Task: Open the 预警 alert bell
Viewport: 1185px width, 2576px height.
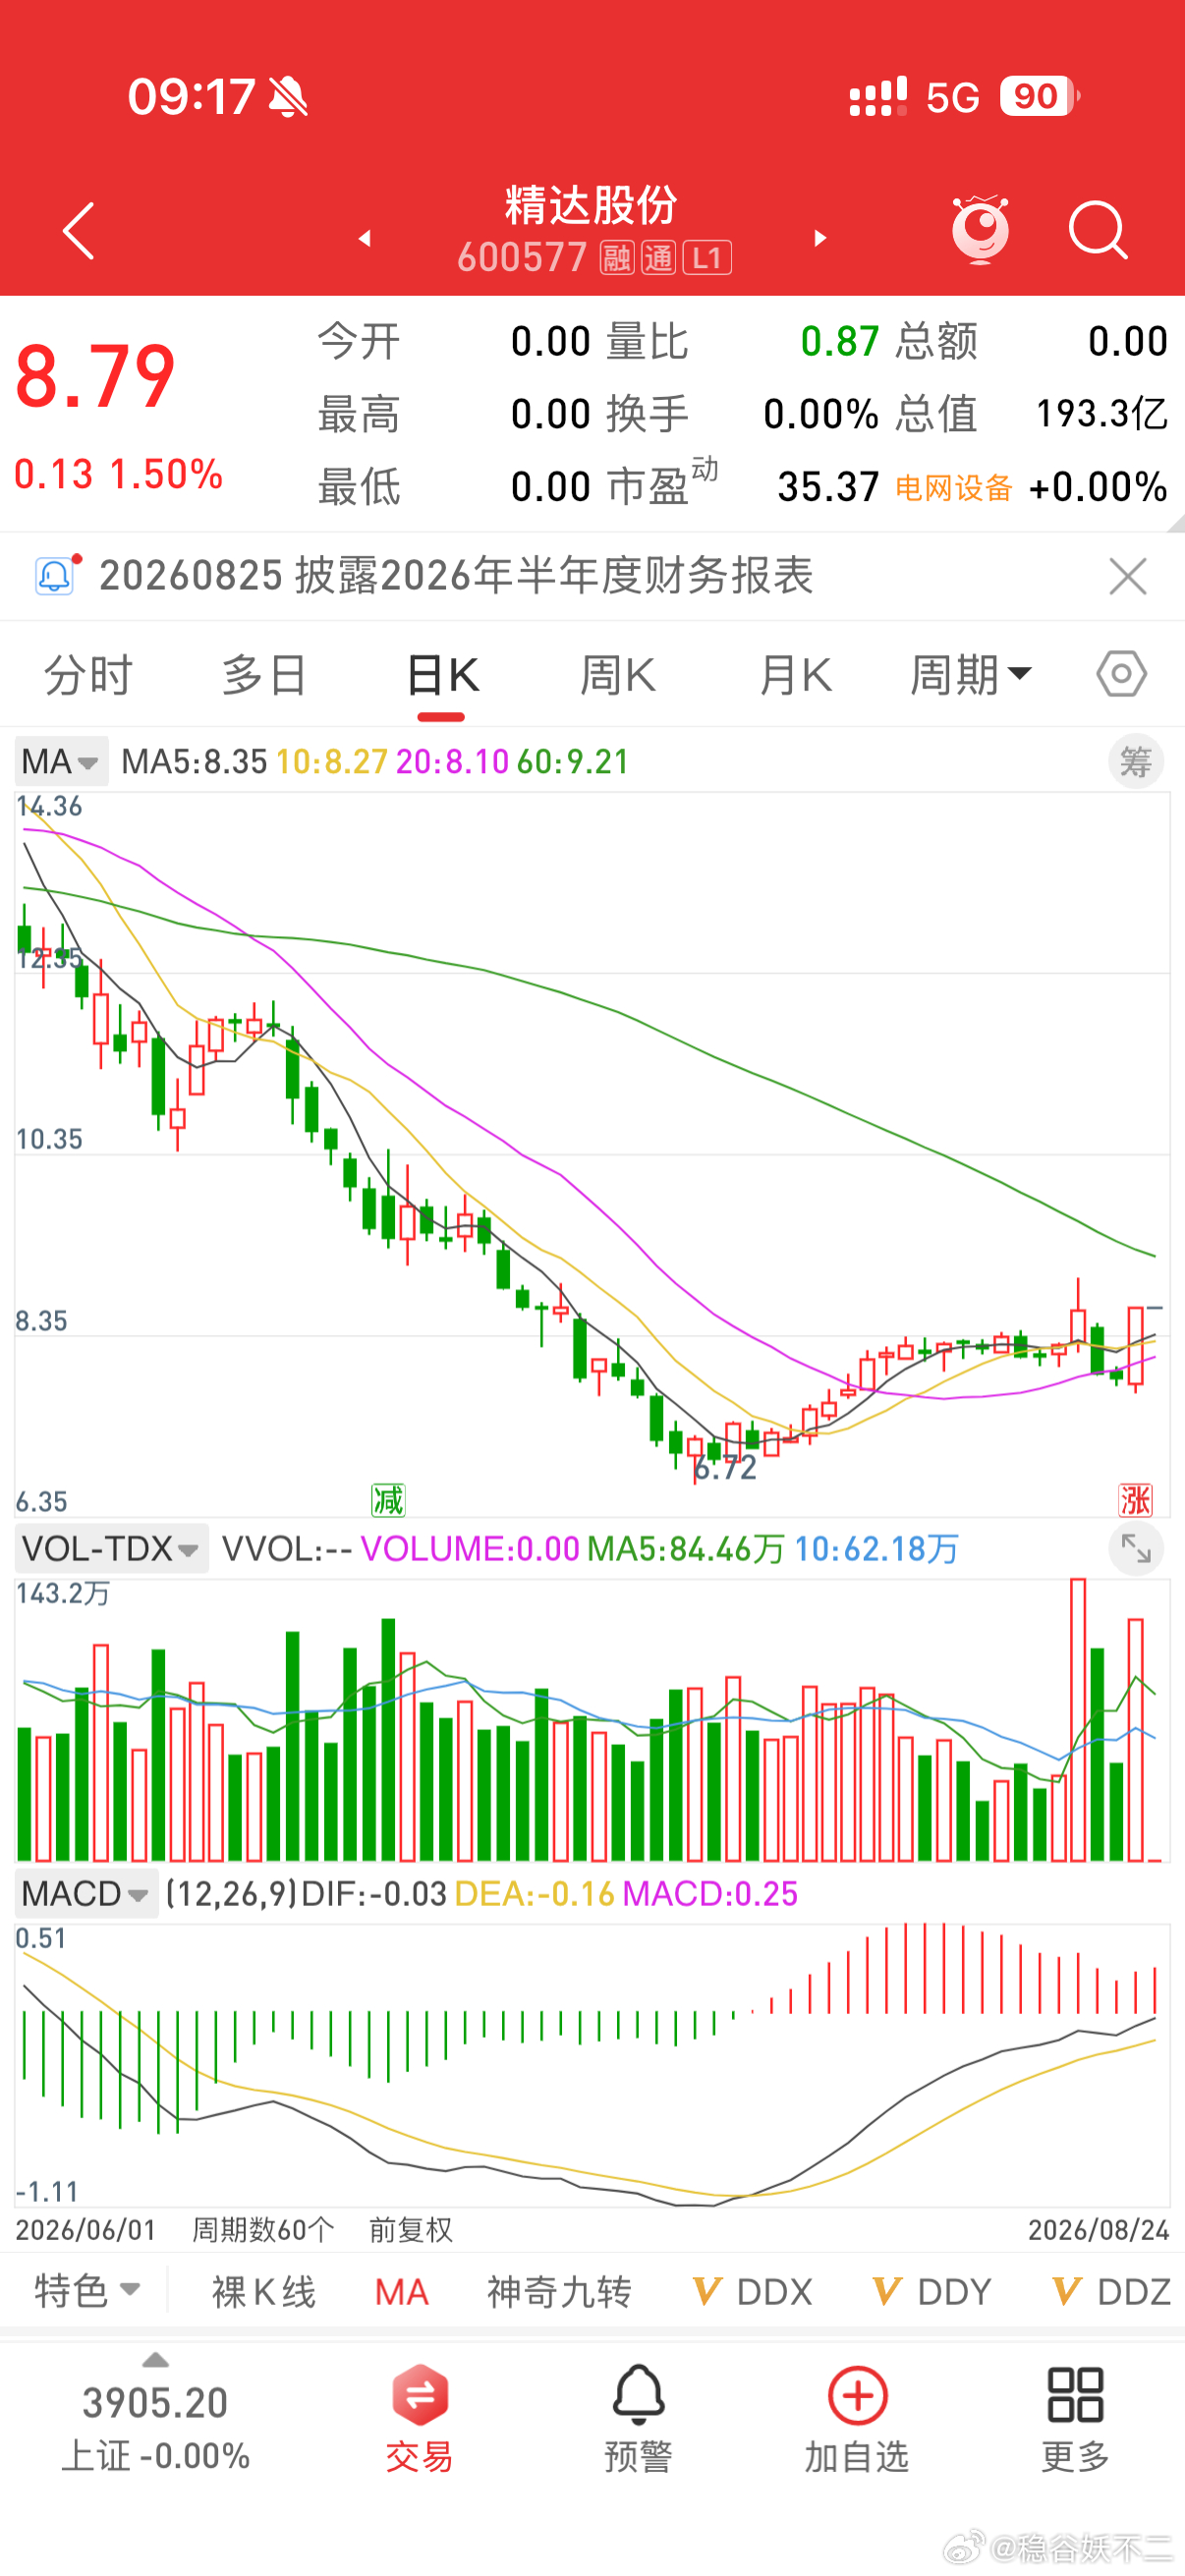Action: (638, 2395)
